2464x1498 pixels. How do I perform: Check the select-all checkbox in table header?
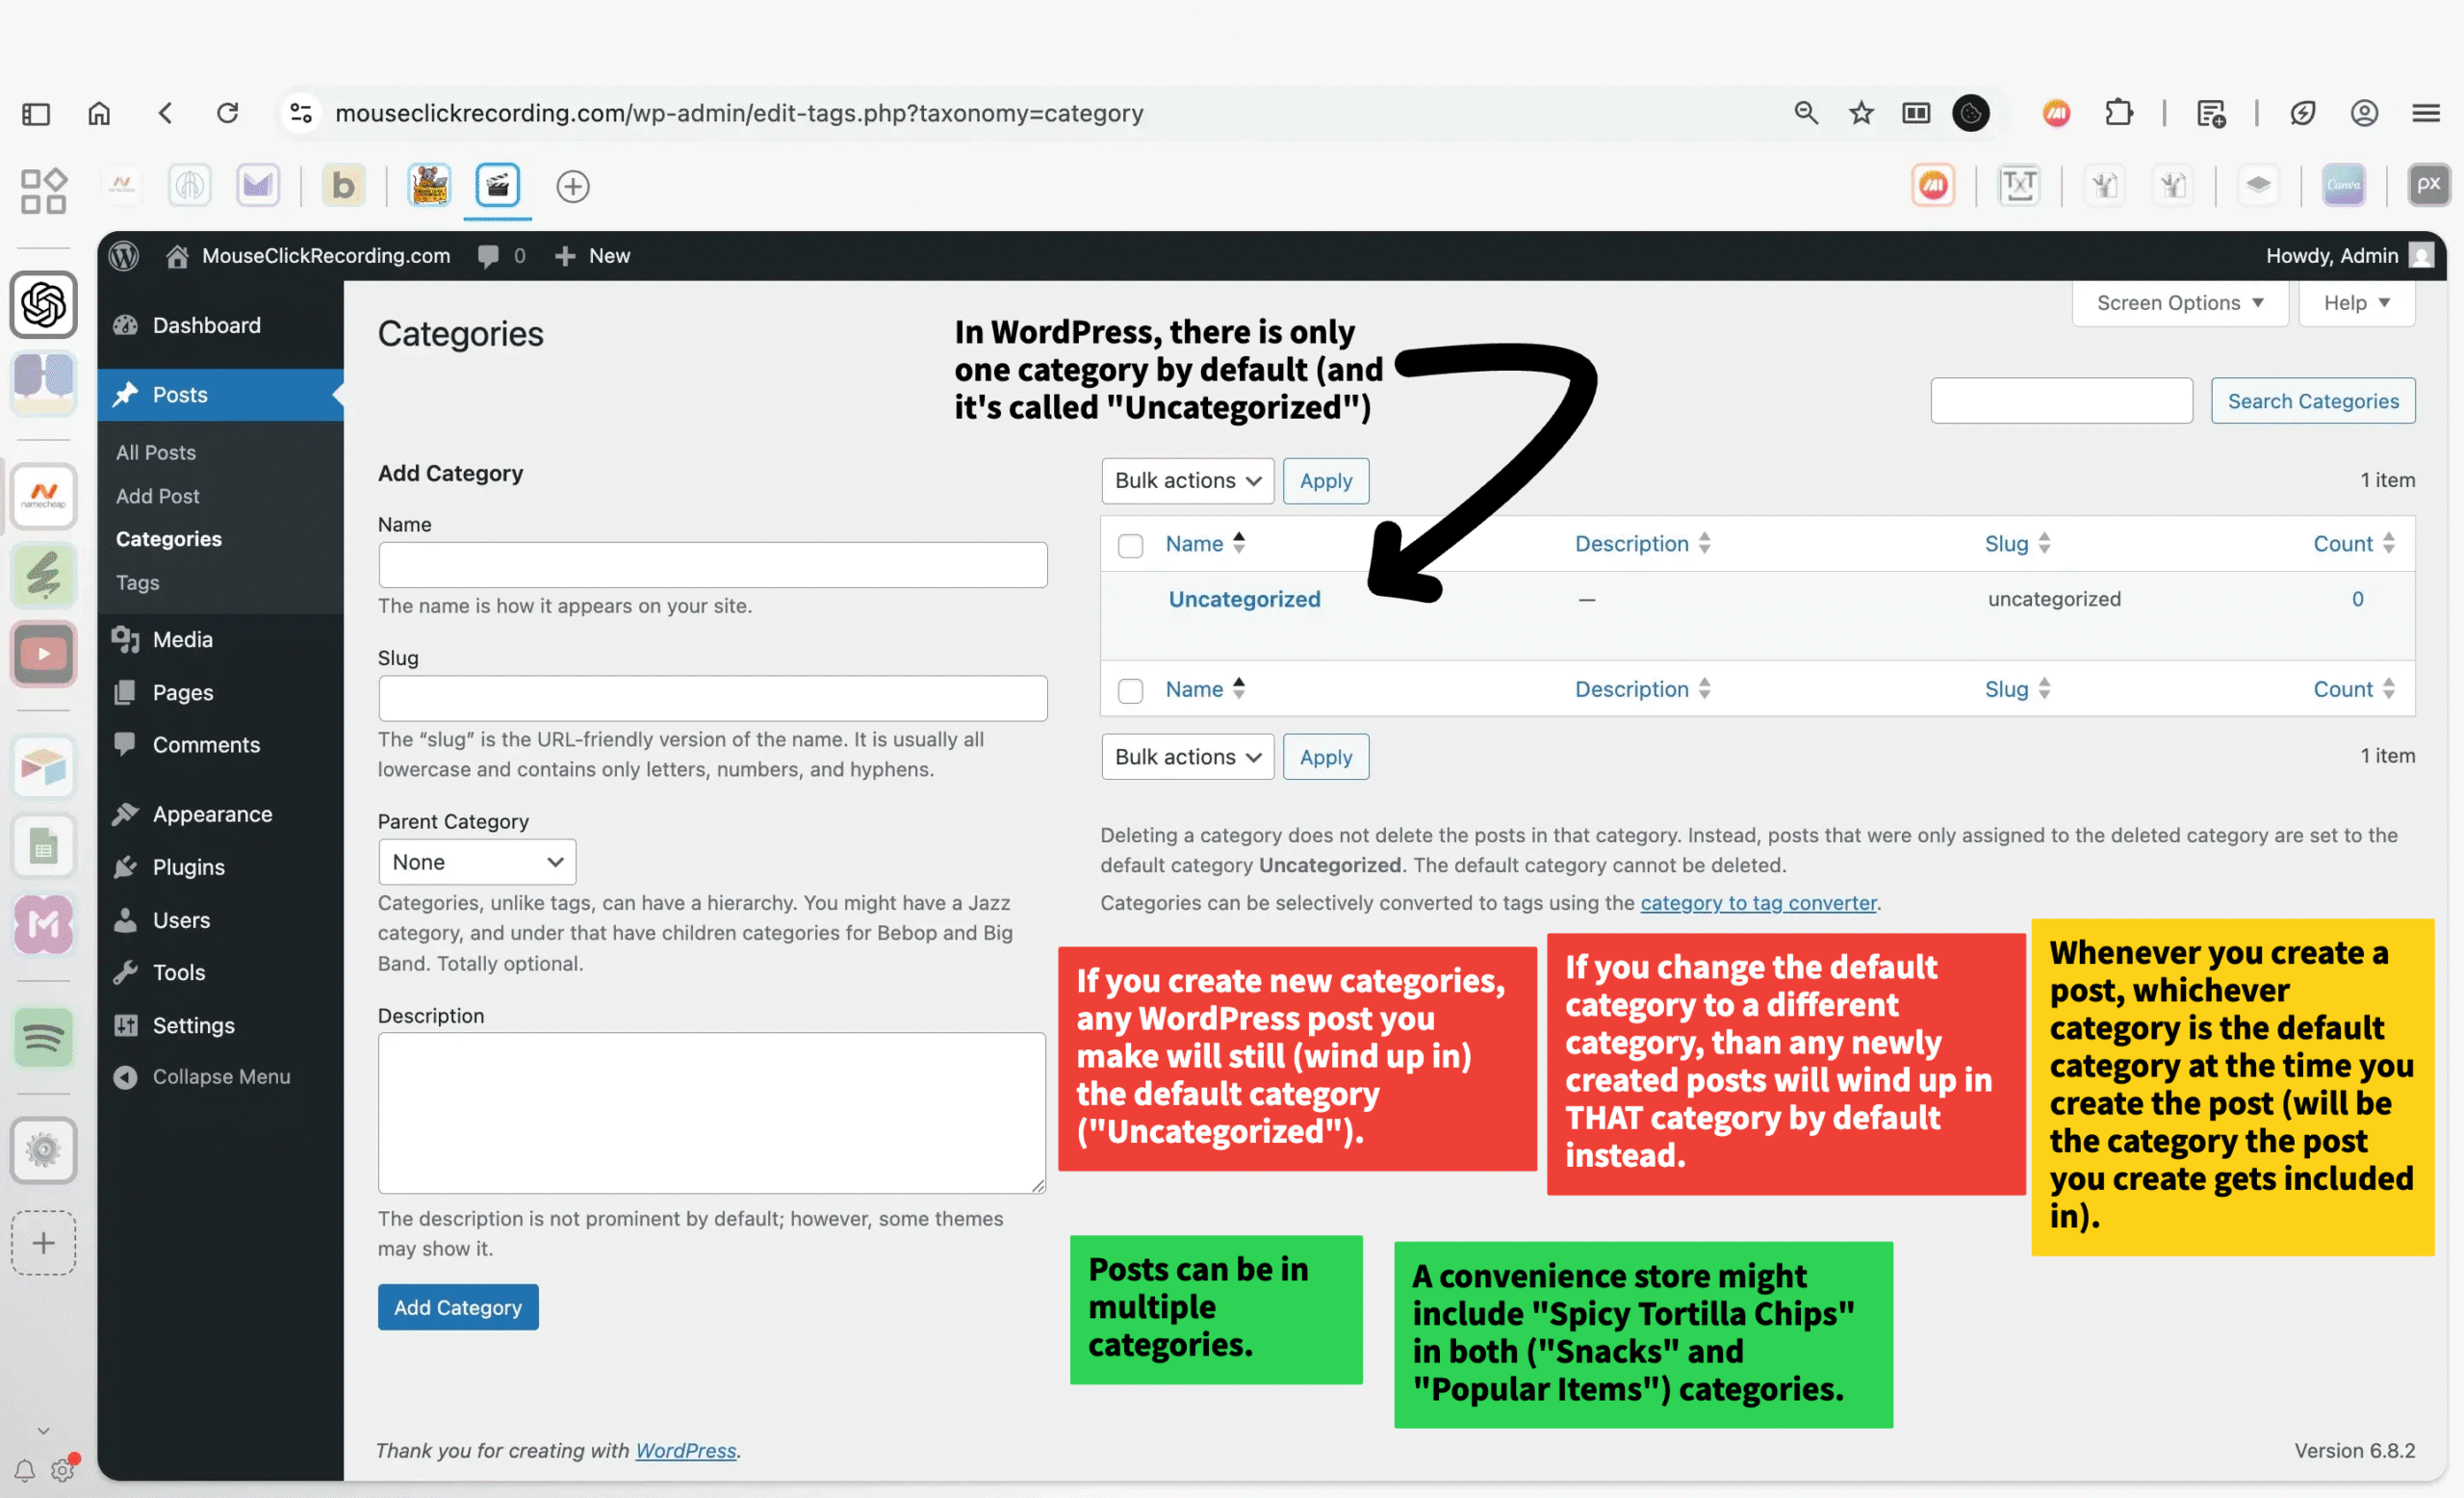pos(1130,545)
